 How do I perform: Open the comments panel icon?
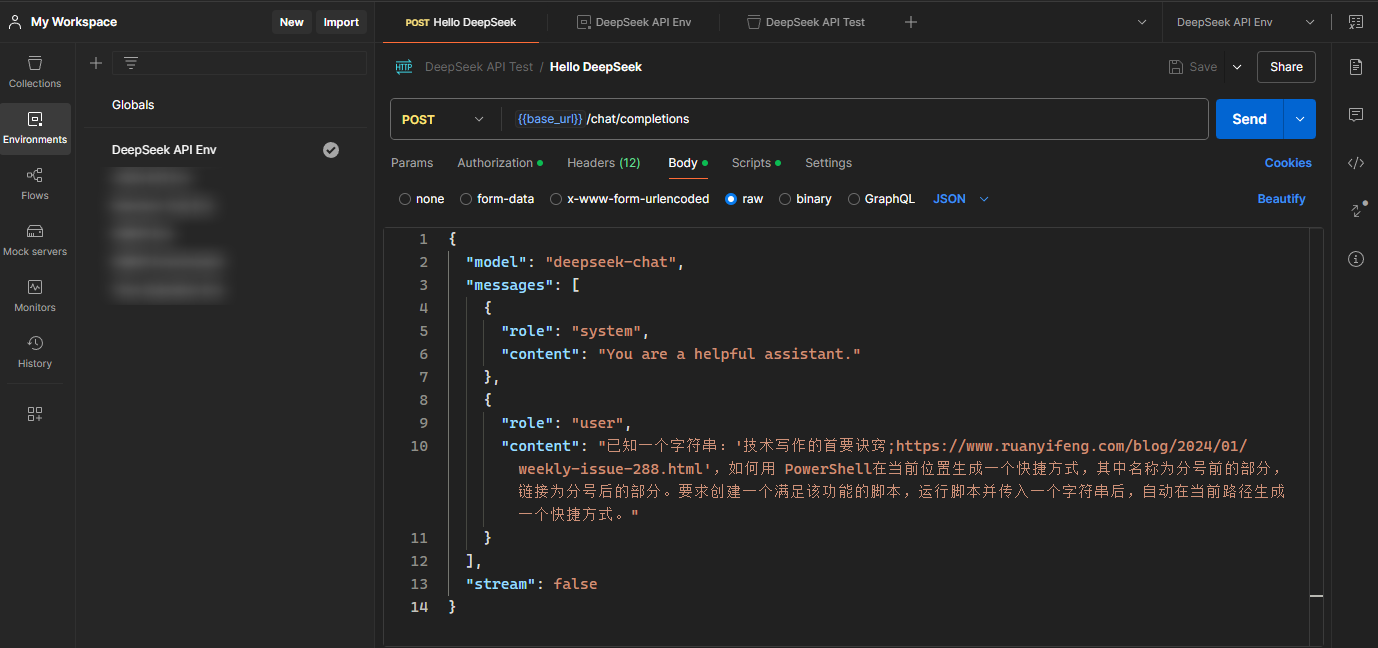point(1356,115)
